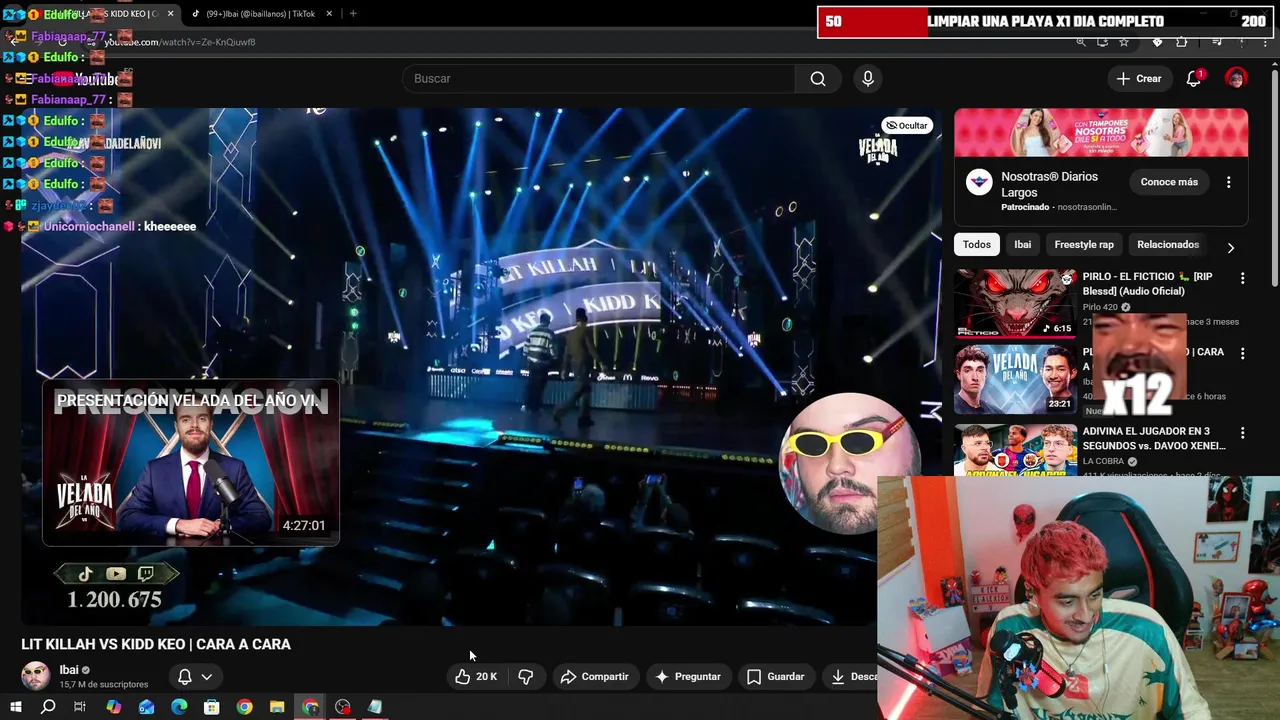This screenshot has width=1280, height=720.
Task: Dislike the Lit Killah vs Kidd Keo video
Action: point(525,677)
